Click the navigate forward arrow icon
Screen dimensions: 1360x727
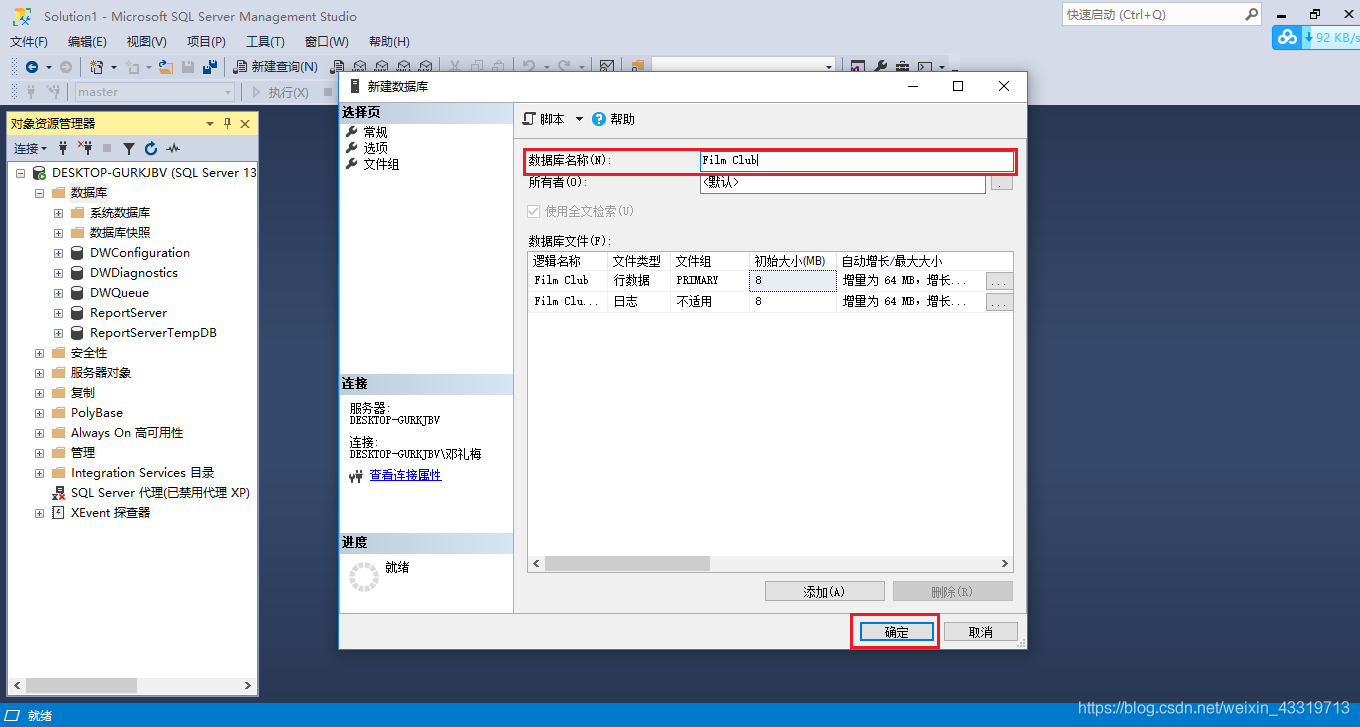click(66, 67)
